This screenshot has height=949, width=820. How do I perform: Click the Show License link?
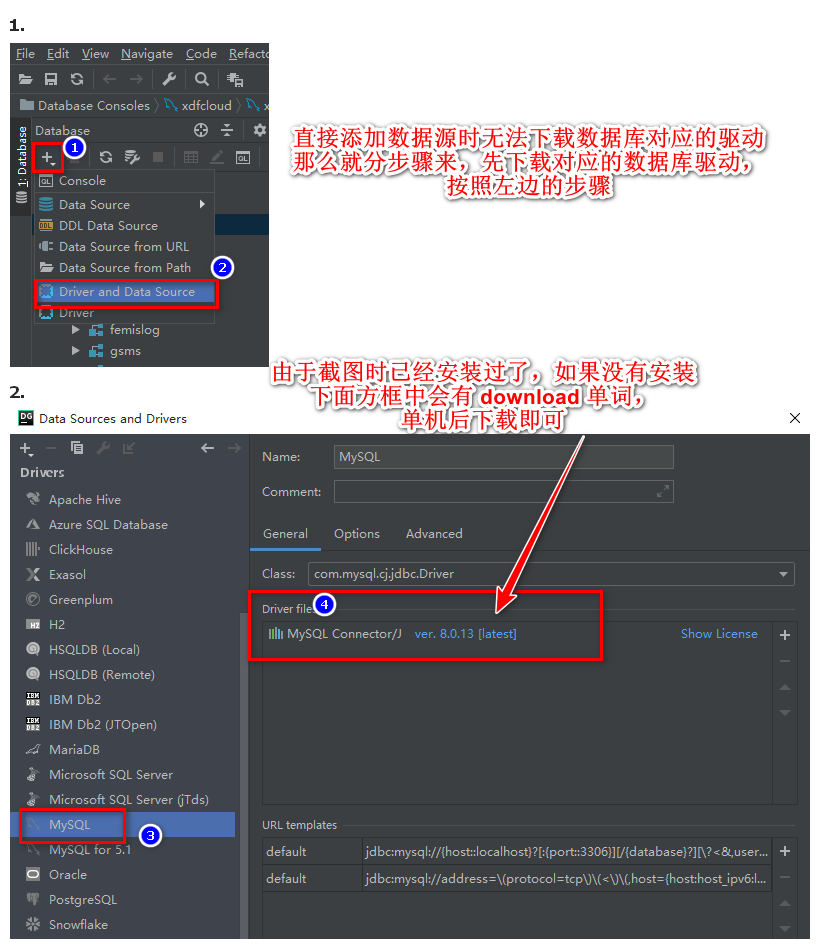coord(719,634)
